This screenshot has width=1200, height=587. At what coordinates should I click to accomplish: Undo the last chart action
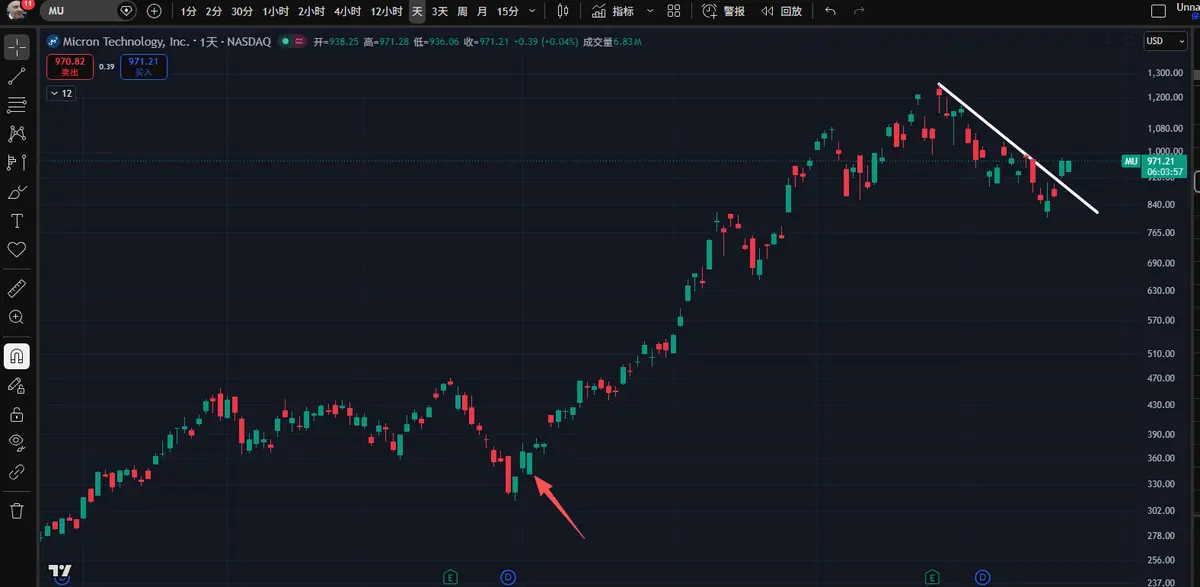830,11
